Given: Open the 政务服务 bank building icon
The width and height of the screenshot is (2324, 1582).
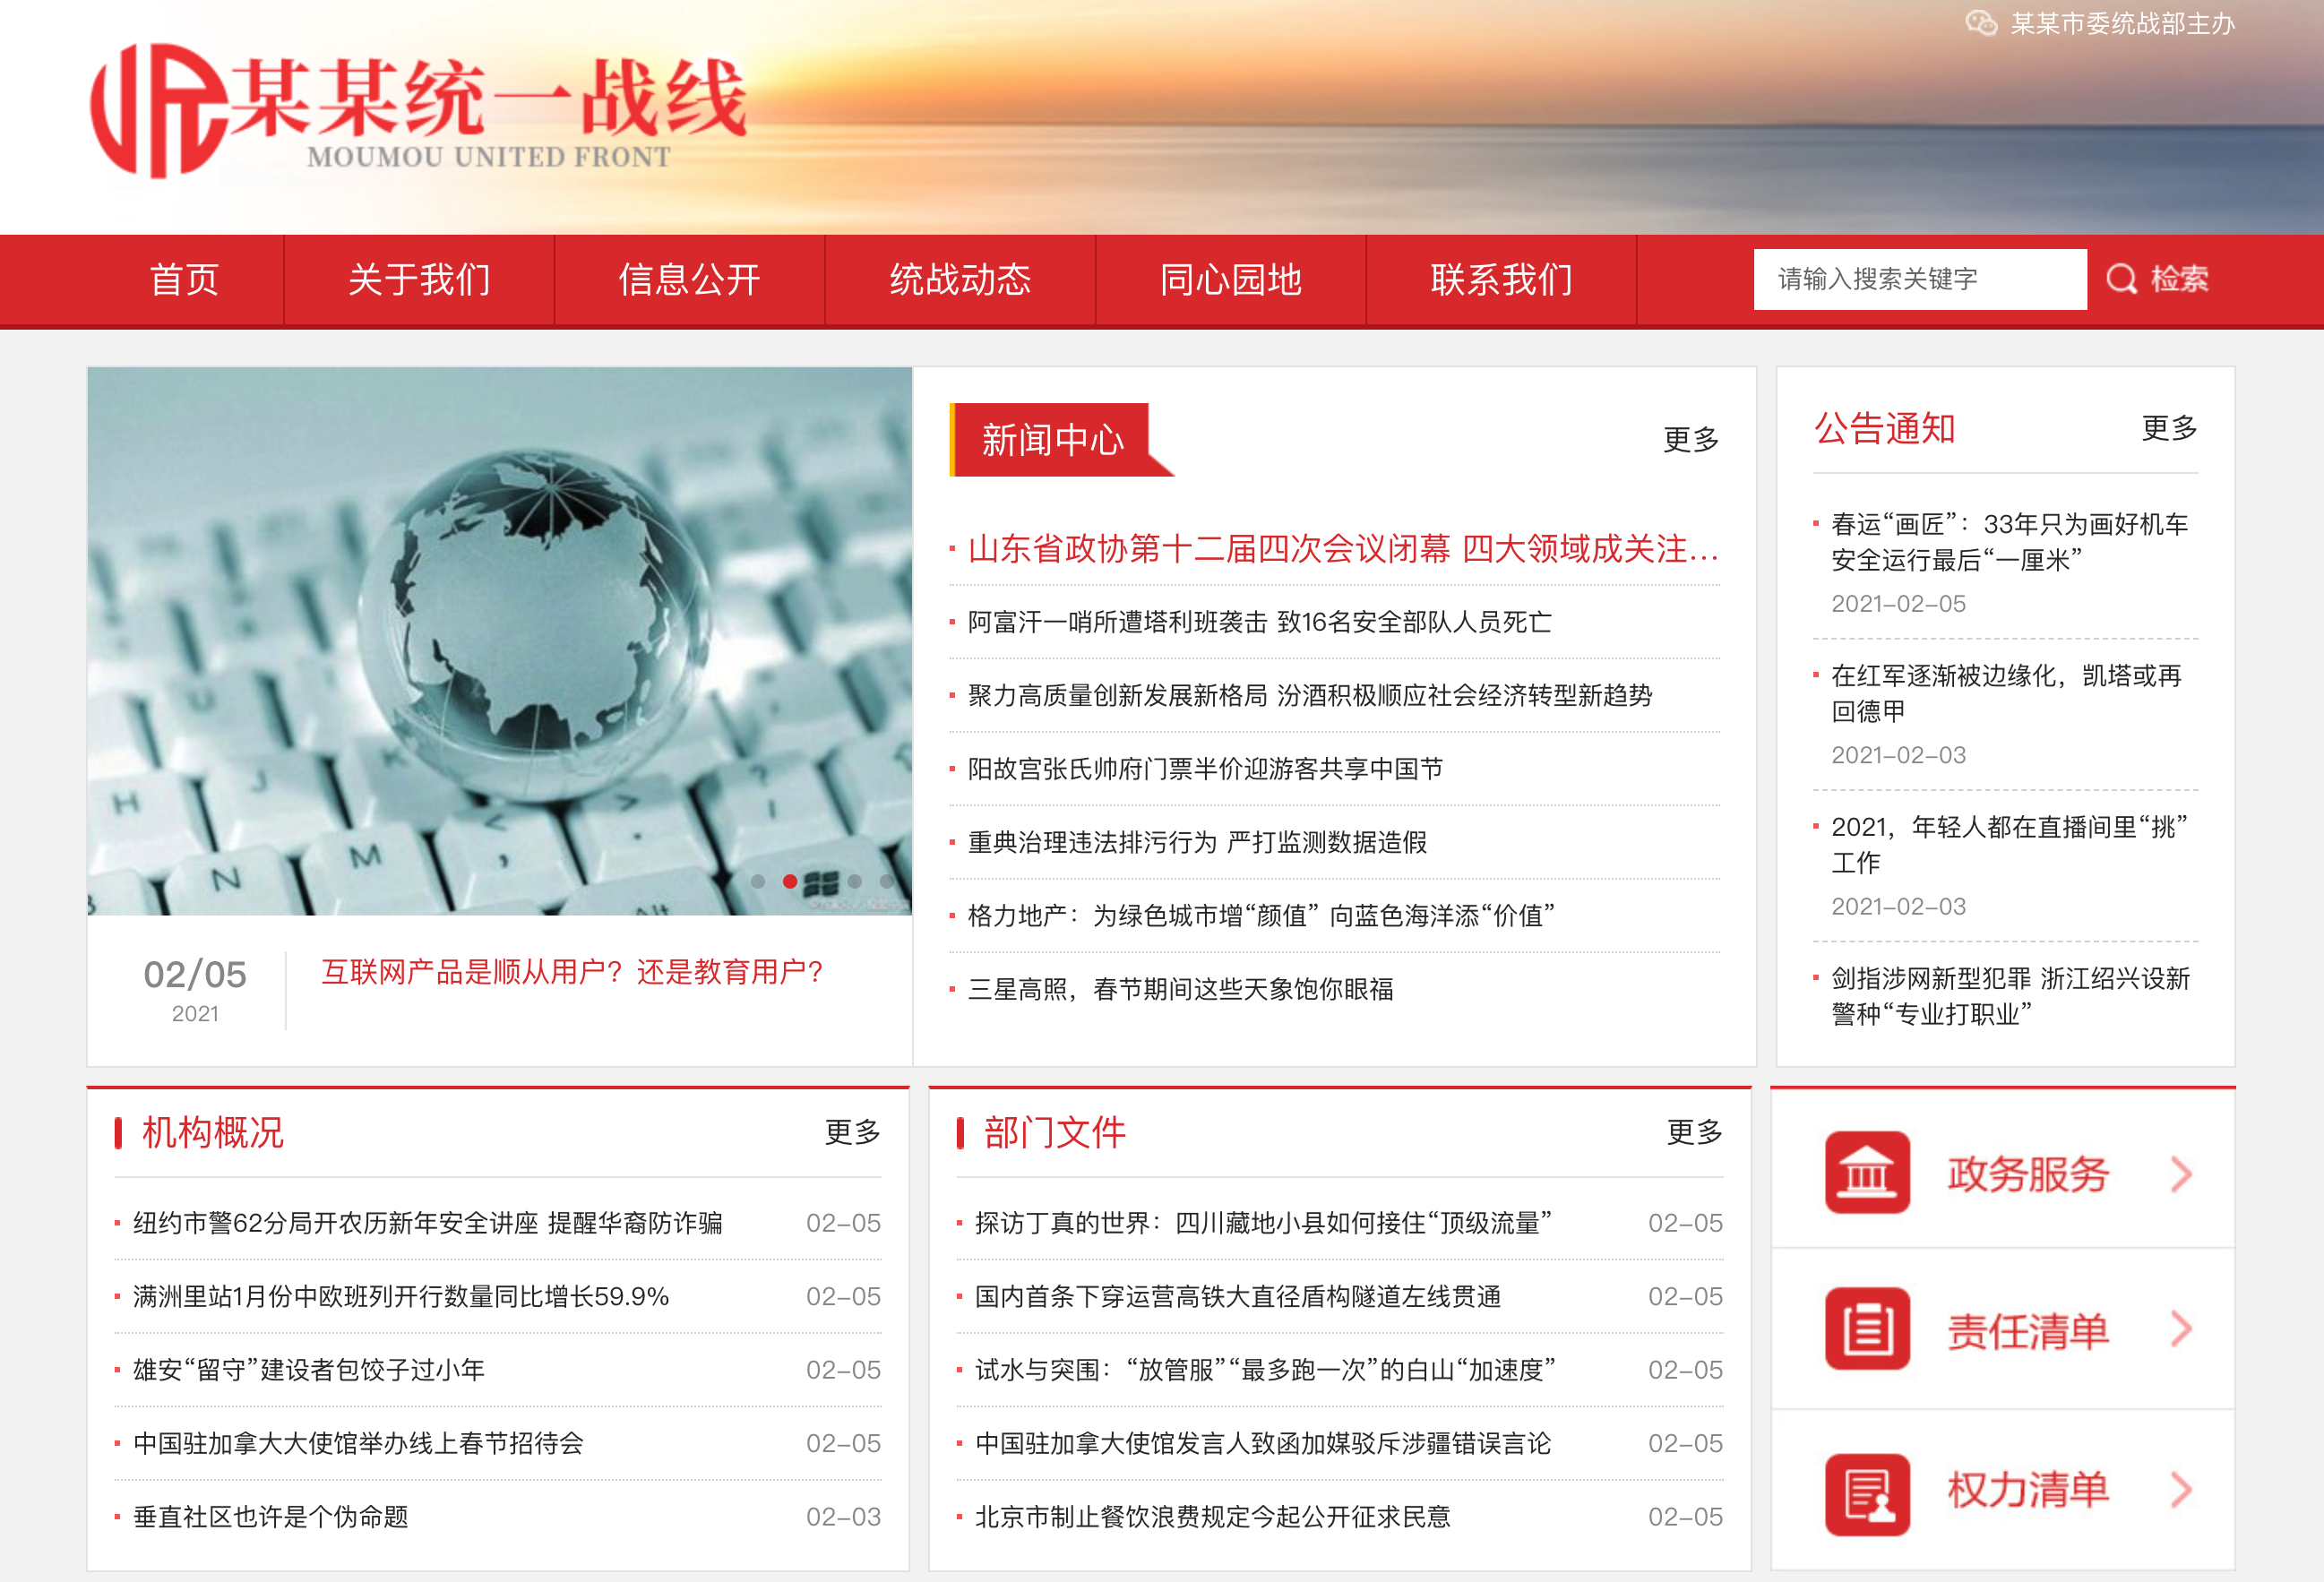Looking at the screenshot, I should [x=1867, y=1172].
